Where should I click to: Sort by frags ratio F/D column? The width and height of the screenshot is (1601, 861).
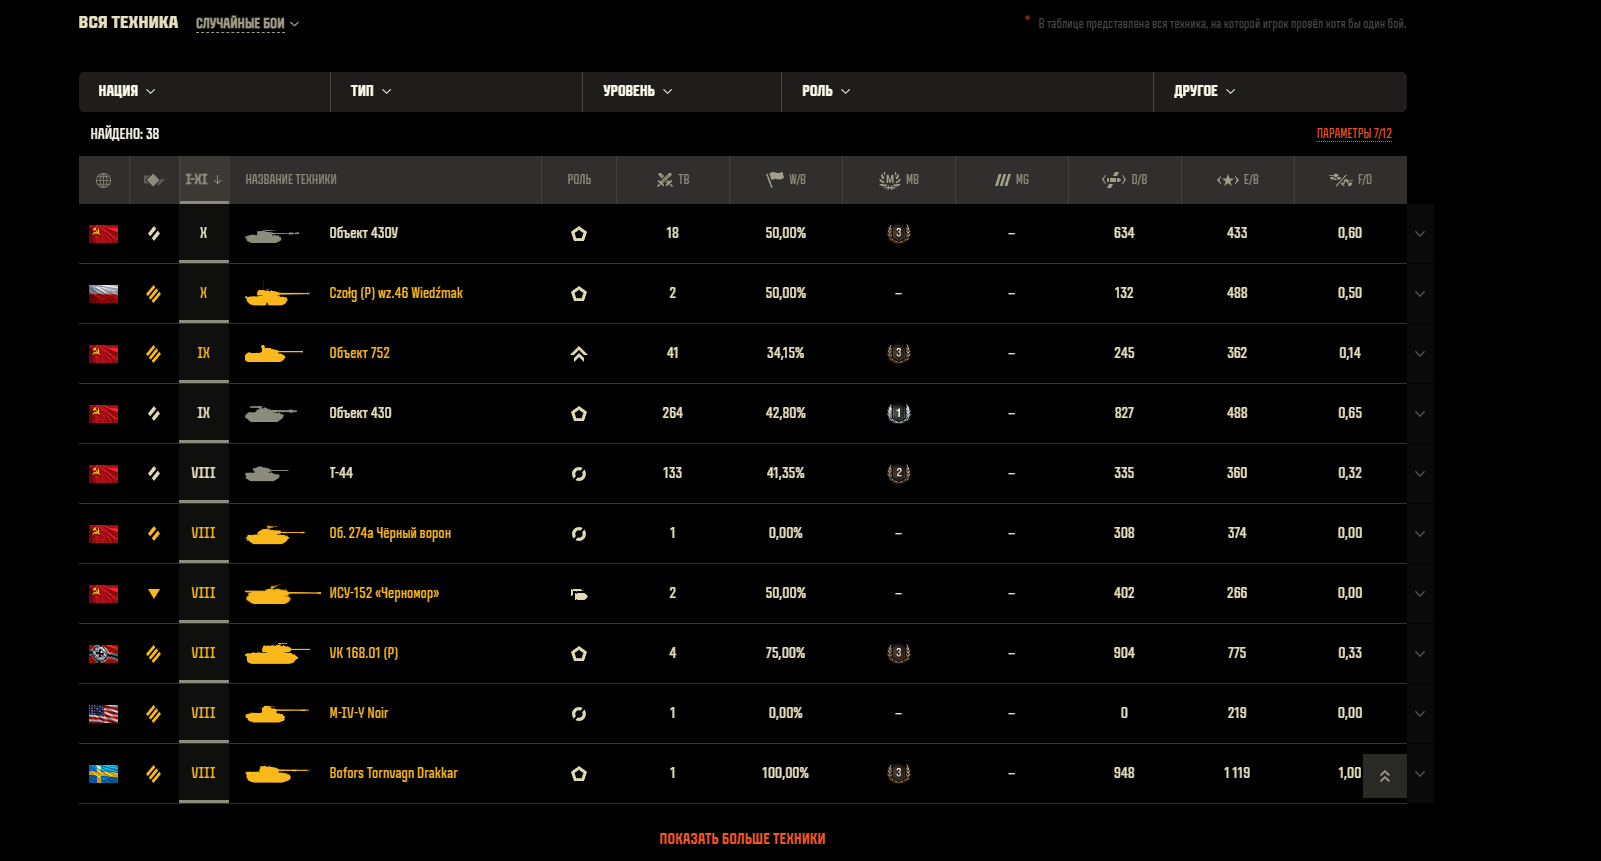click(x=1350, y=180)
